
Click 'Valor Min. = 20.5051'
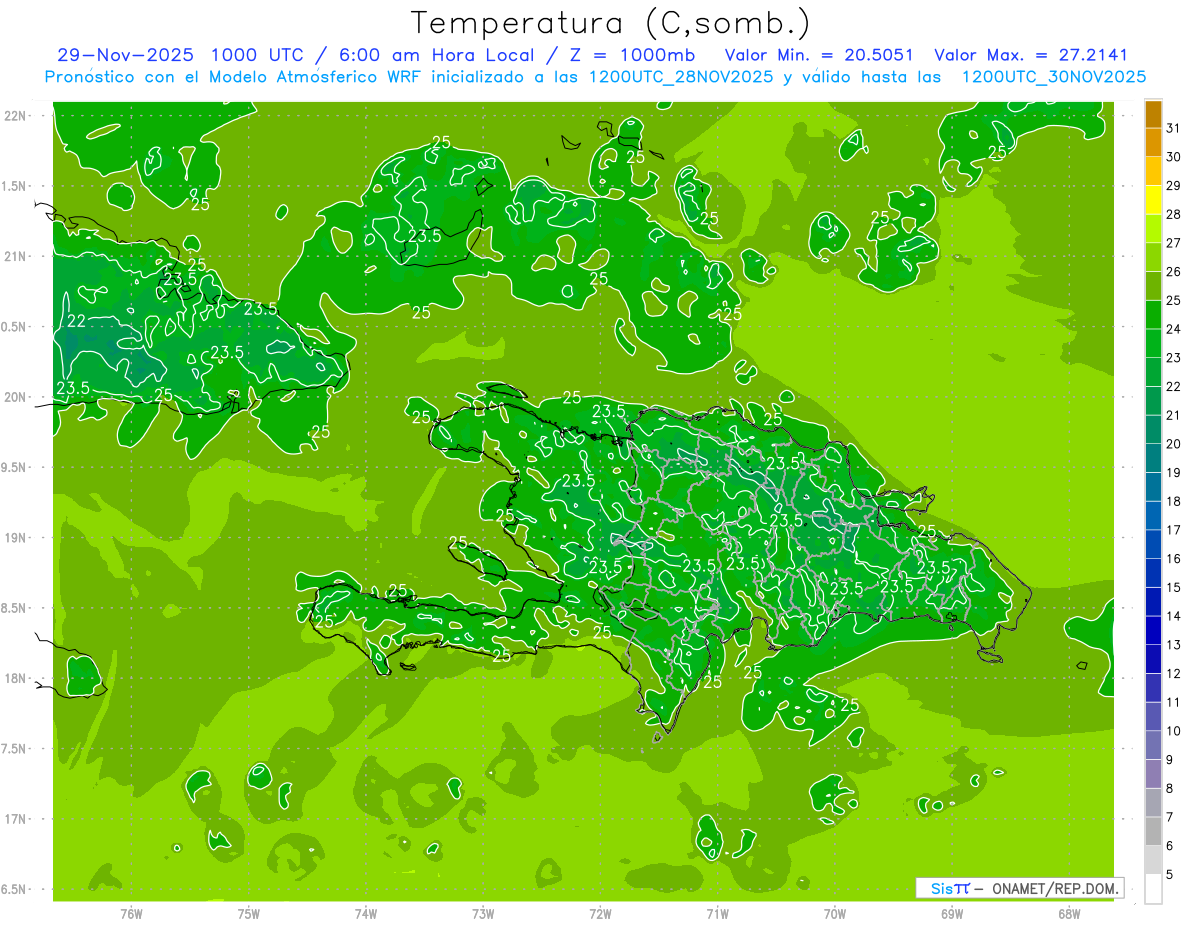821,55
